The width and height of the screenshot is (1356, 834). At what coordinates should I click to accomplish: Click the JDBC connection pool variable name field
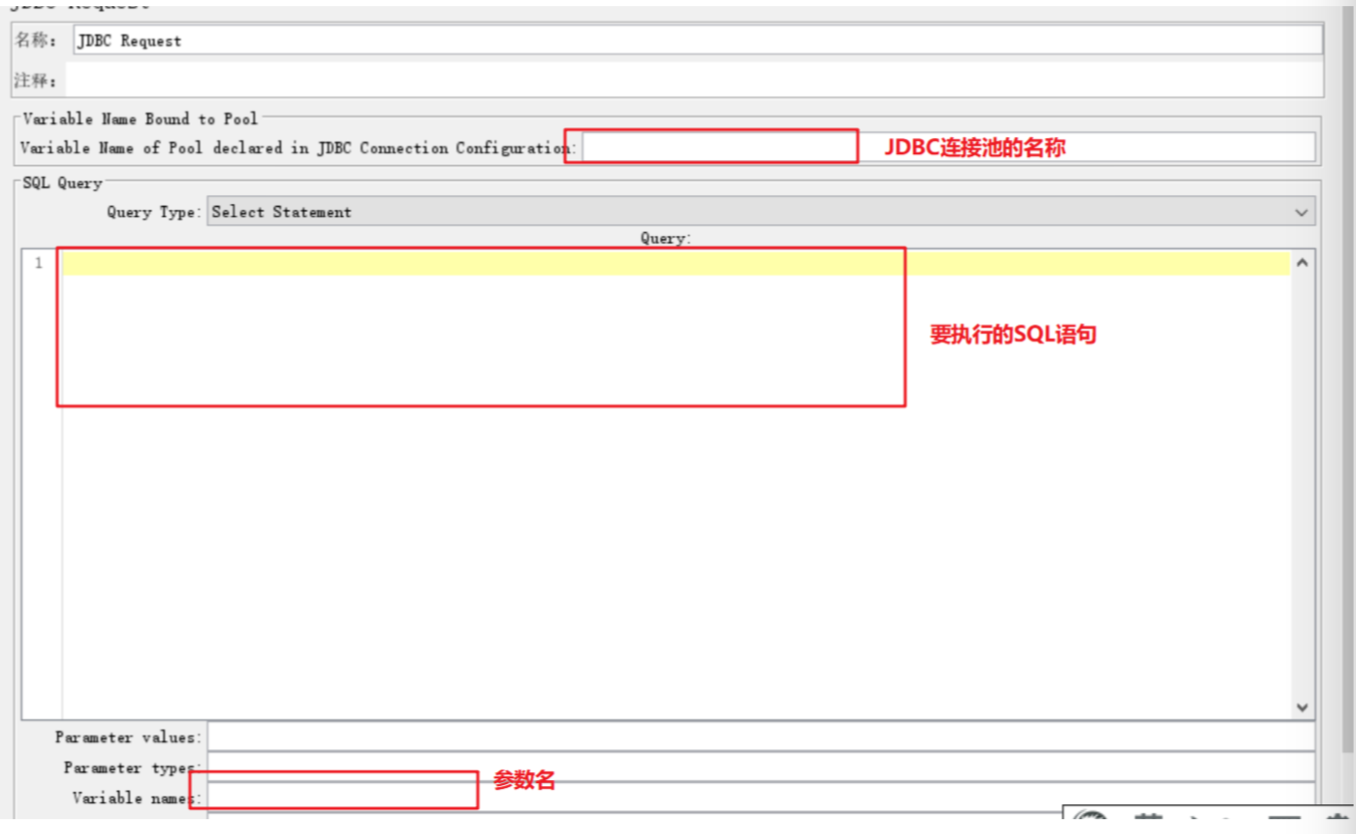click(x=948, y=147)
